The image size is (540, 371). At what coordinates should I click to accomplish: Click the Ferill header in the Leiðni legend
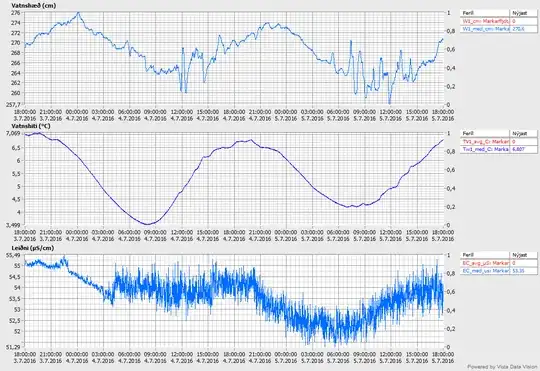click(485, 255)
